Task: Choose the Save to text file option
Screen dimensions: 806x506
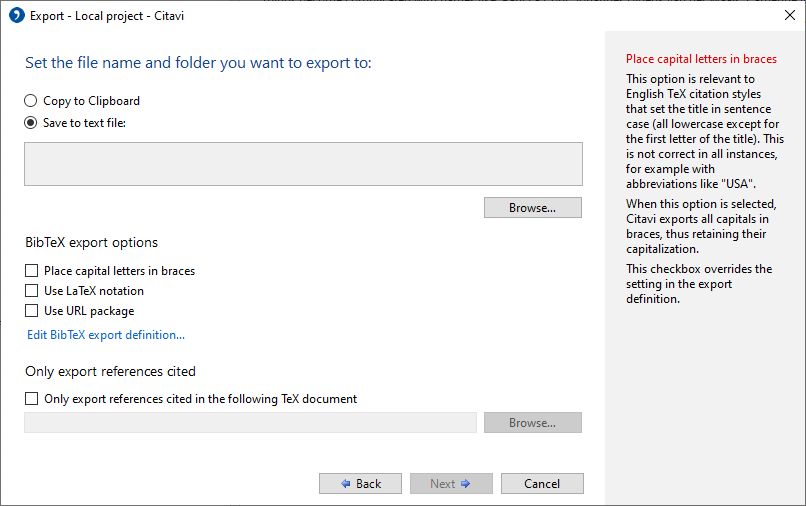Action: (x=32, y=123)
